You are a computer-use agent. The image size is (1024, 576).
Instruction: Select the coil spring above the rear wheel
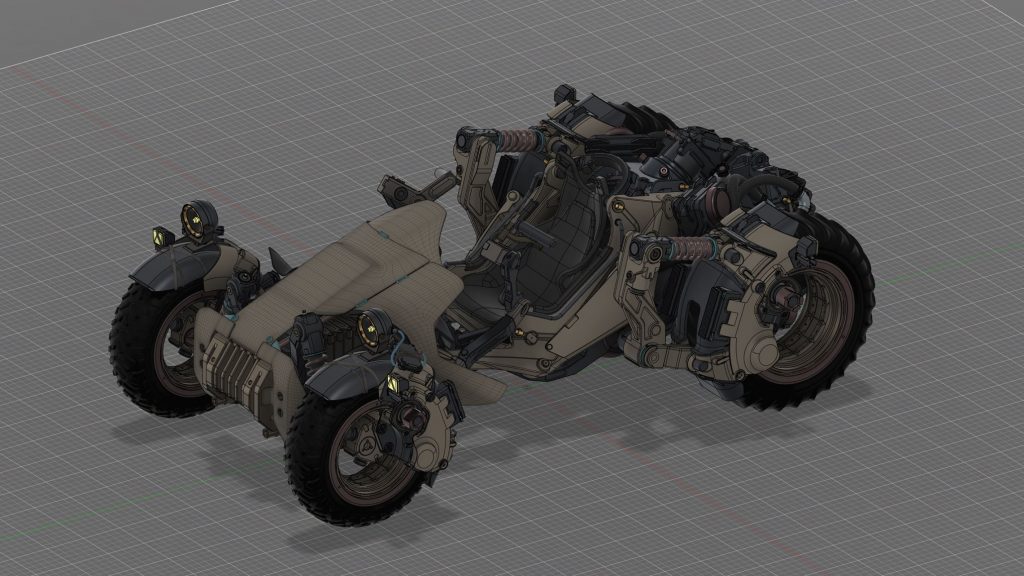[x=694, y=249]
